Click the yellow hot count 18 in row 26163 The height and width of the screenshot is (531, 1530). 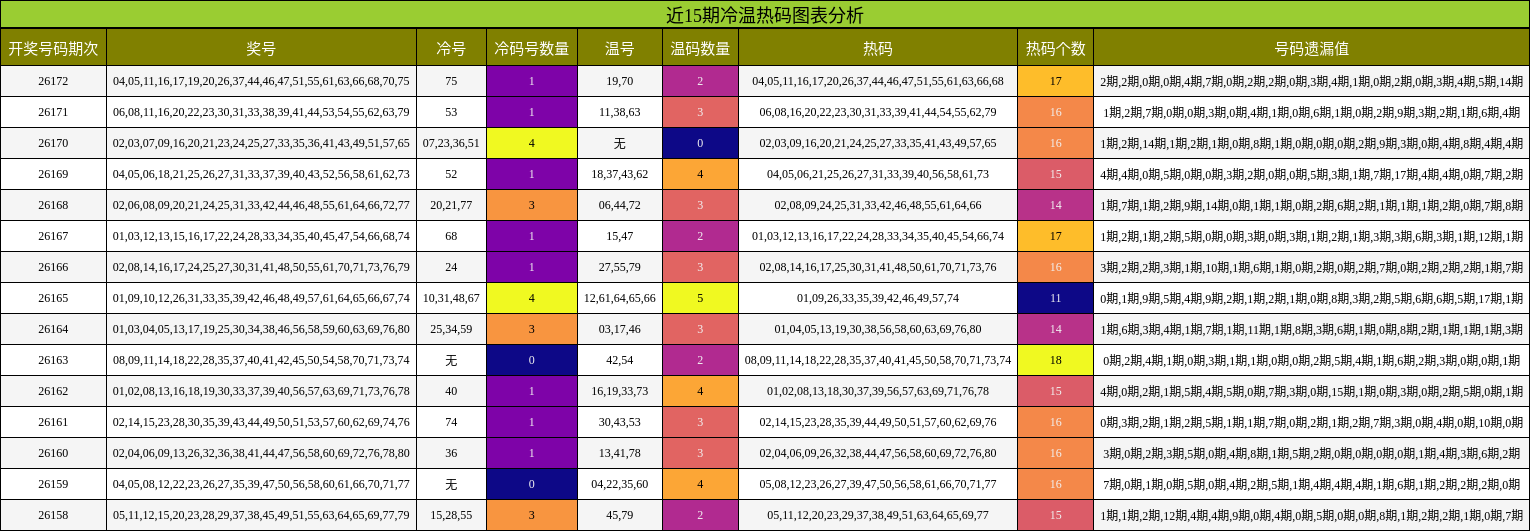click(x=1055, y=360)
